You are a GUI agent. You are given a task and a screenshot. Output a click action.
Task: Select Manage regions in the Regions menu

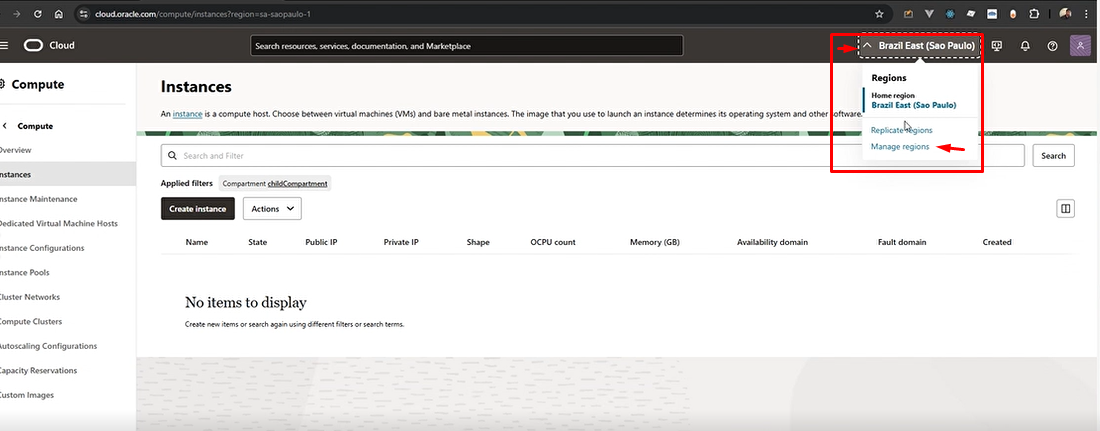tap(900, 147)
